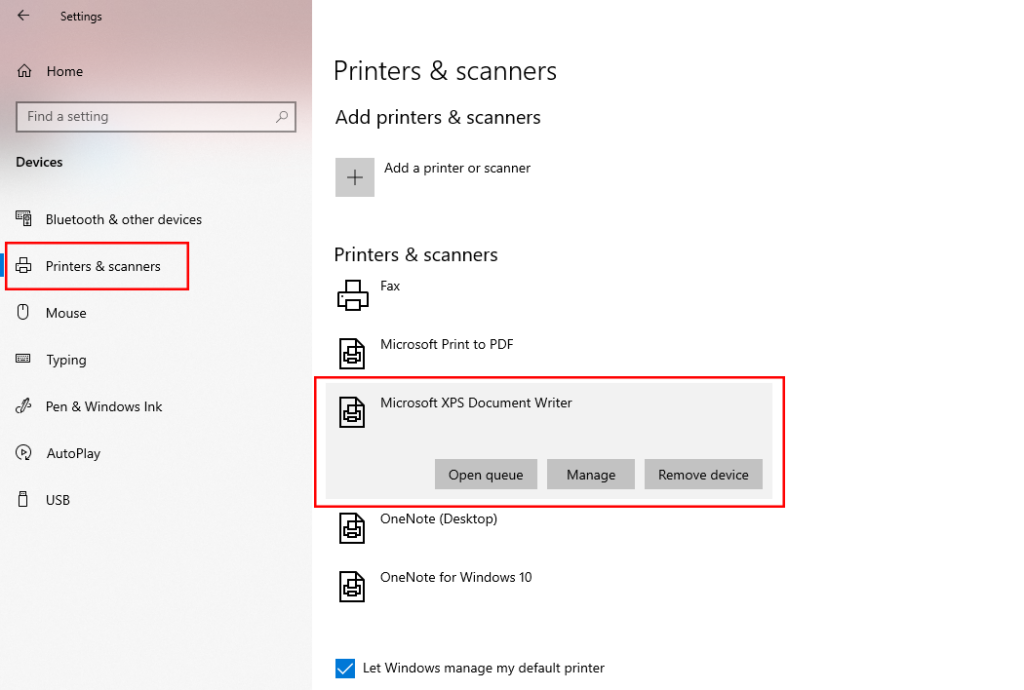
Task: Click the OneNote for Windows 10 icon
Action: (351, 585)
